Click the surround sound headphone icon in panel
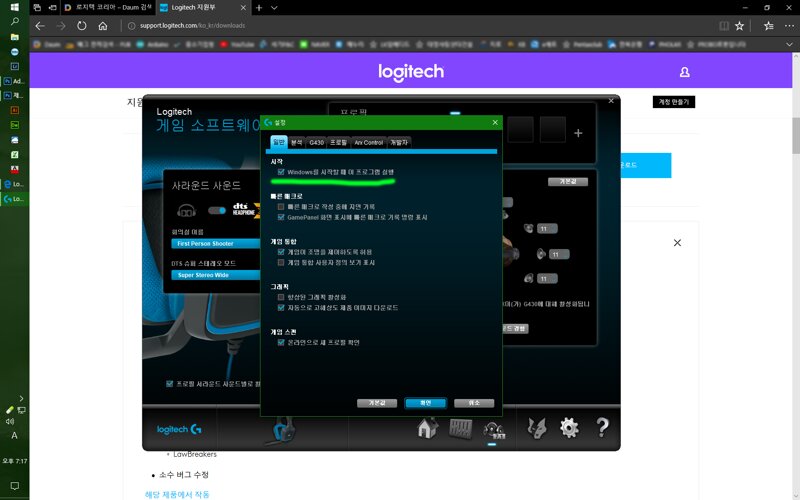Screen dimensions: 800x500 [186, 210]
